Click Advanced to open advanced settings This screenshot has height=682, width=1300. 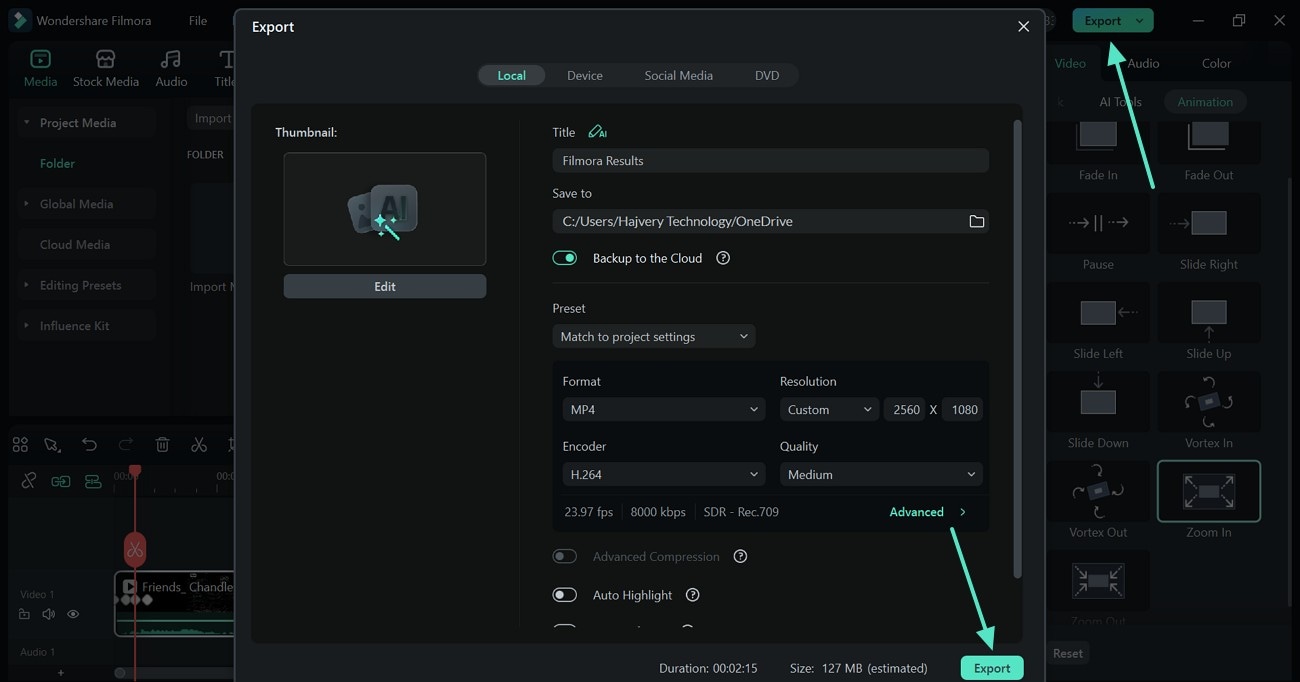pos(917,511)
